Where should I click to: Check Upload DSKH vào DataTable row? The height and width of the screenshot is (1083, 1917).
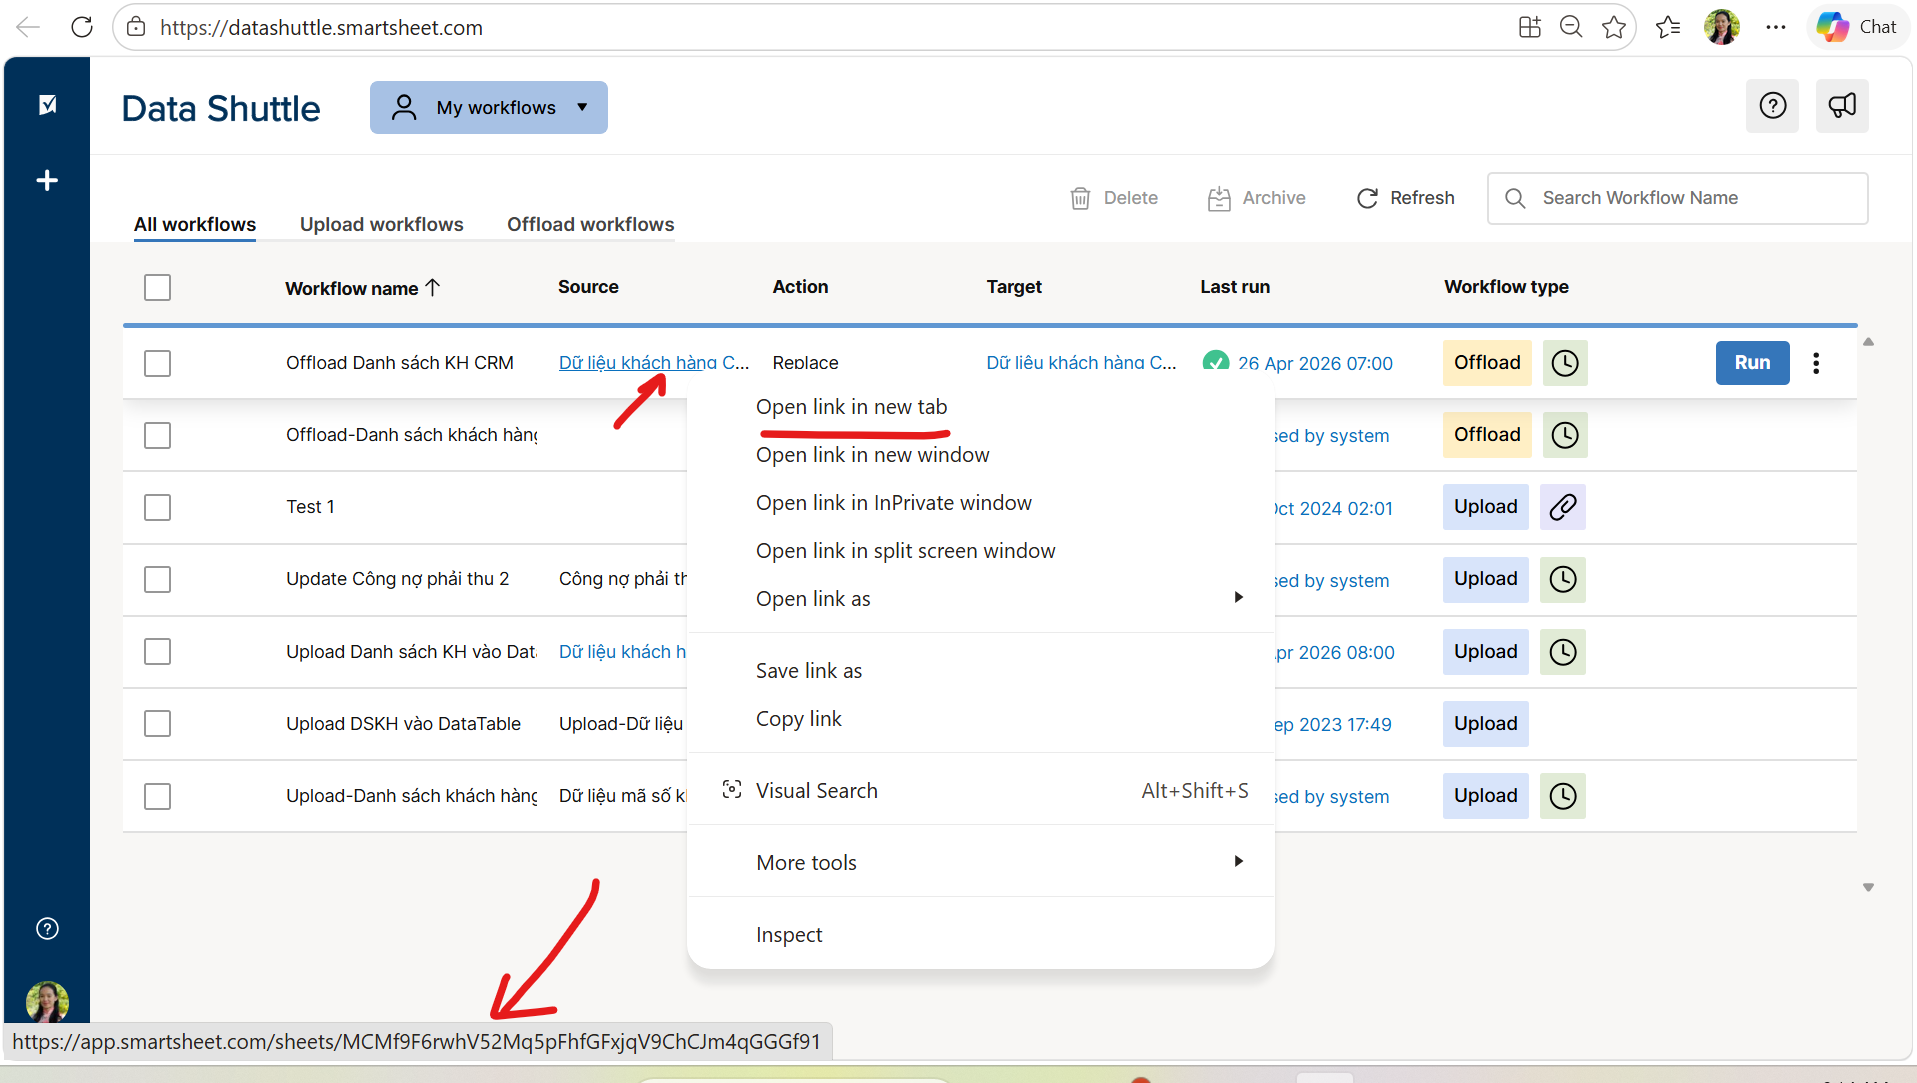[x=157, y=724]
